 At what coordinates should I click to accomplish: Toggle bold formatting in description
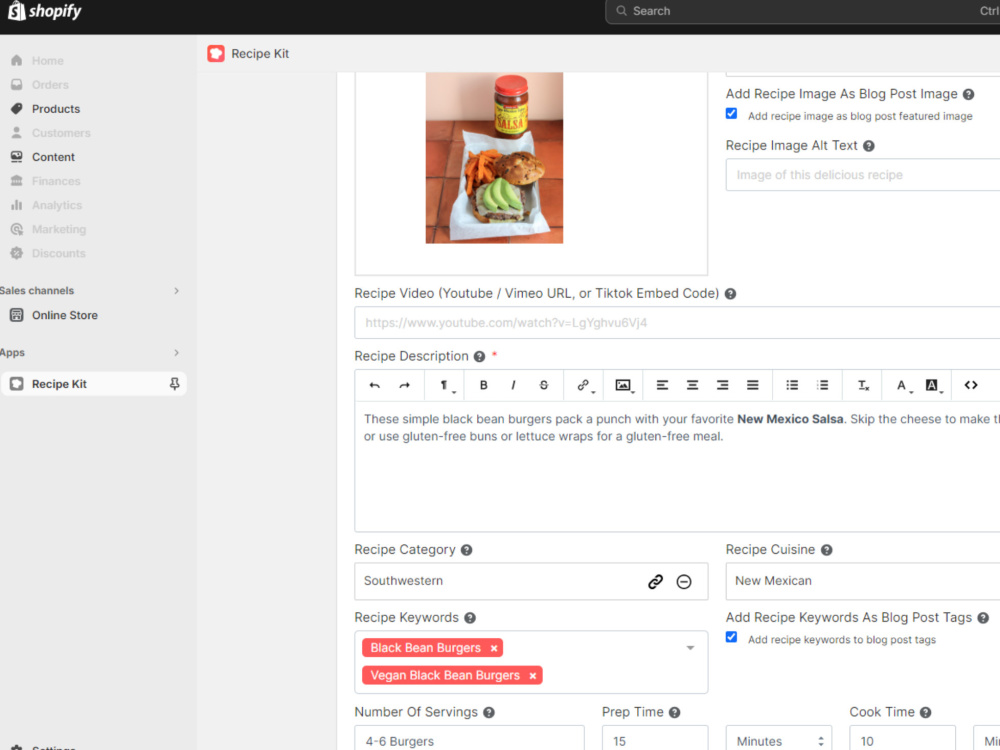[x=483, y=385]
